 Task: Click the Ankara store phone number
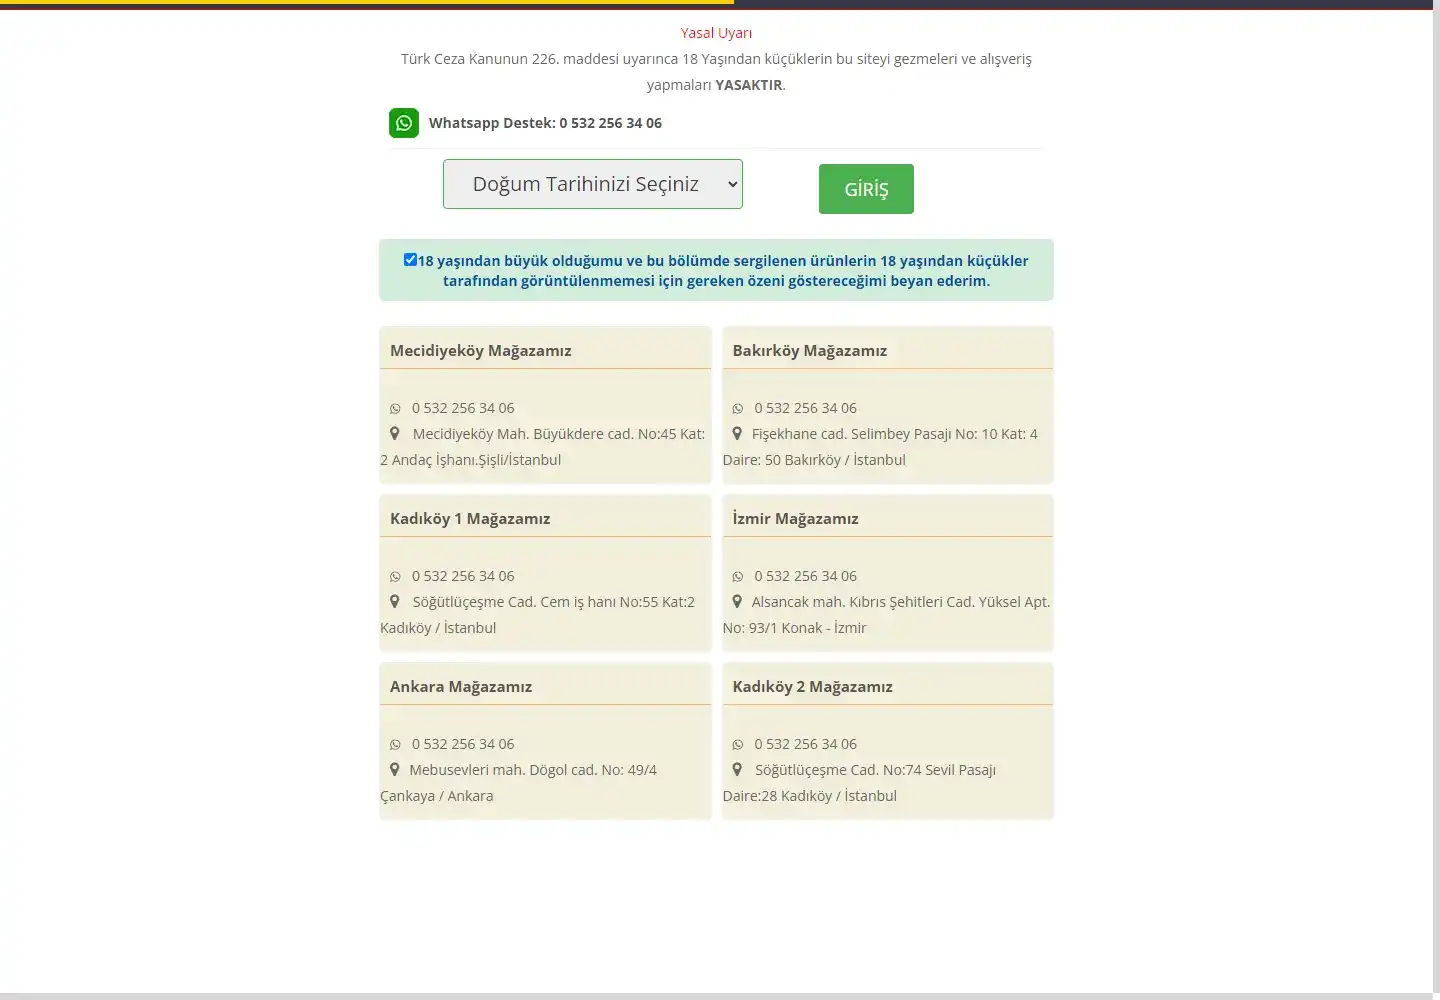pos(463,744)
